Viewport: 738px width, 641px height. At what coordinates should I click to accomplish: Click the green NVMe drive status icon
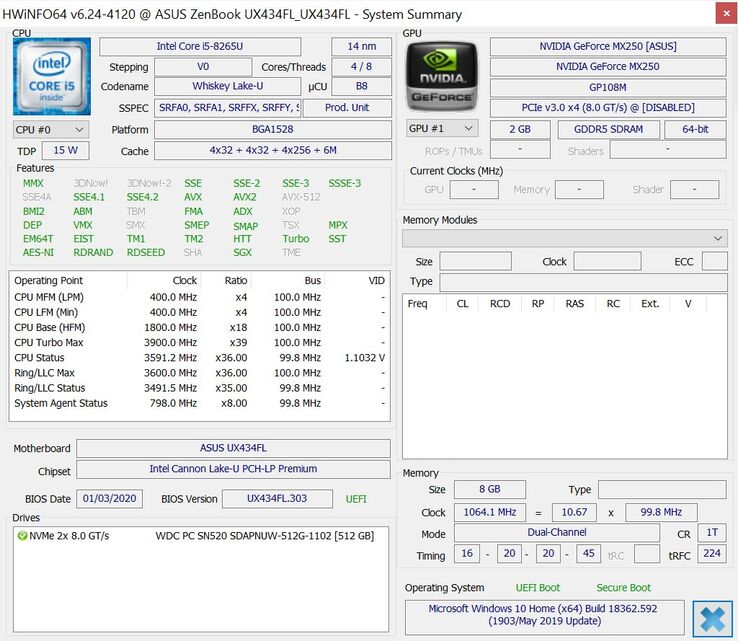22,536
